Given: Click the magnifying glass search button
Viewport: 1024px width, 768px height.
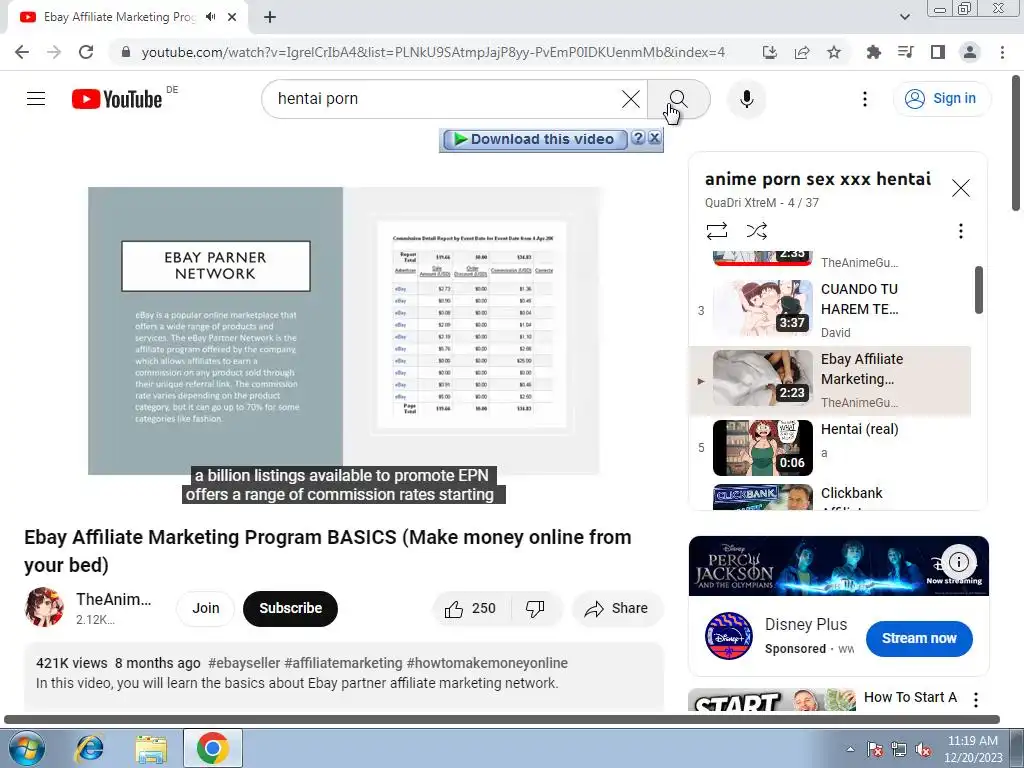Looking at the screenshot, I should coord(679,99).
